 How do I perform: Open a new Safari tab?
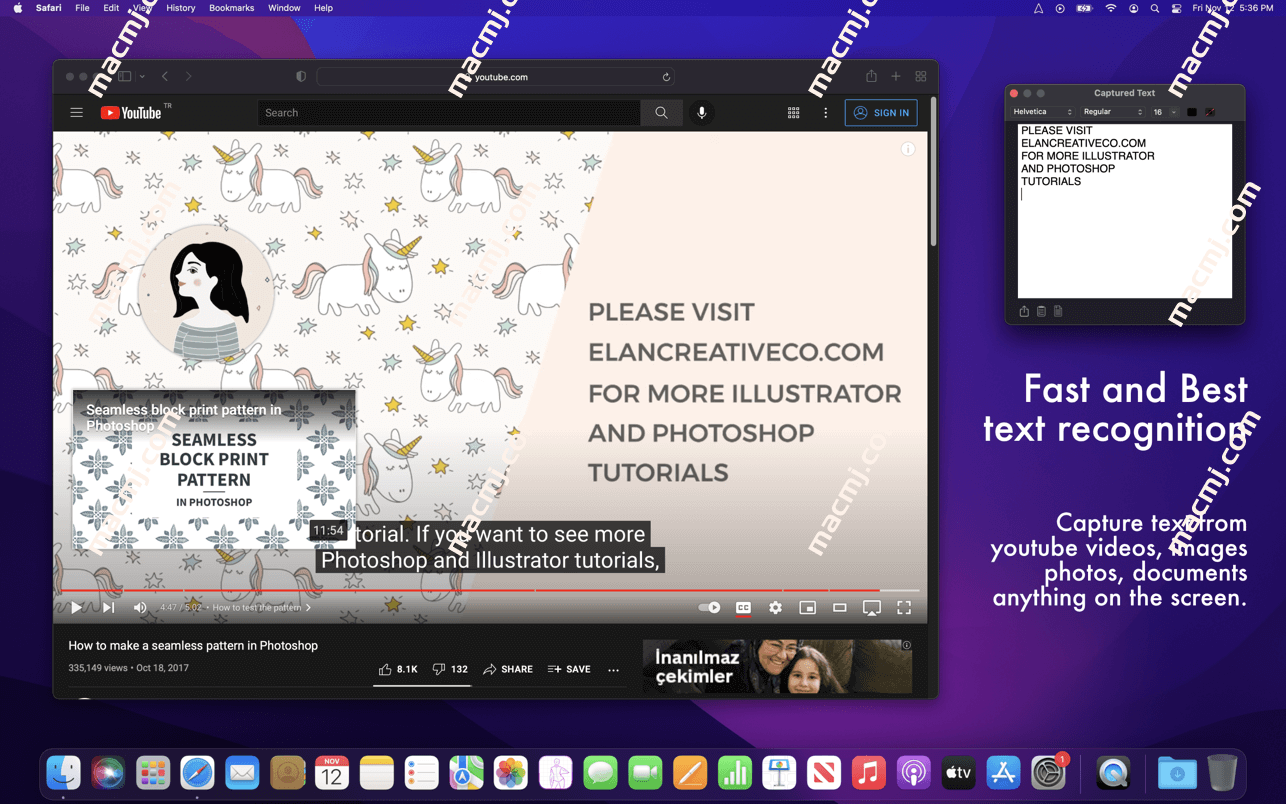pyautogui.click(x=896, y=76)
